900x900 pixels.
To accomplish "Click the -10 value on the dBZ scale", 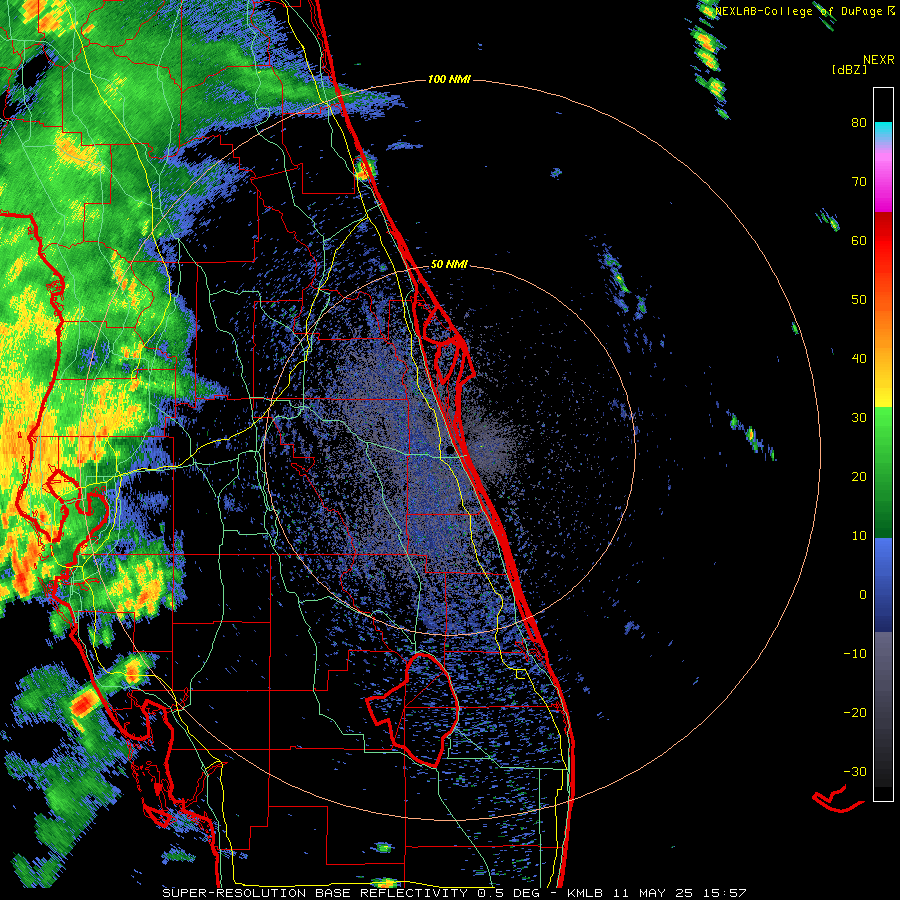I will pyautogui.click(x=855, y=654).
